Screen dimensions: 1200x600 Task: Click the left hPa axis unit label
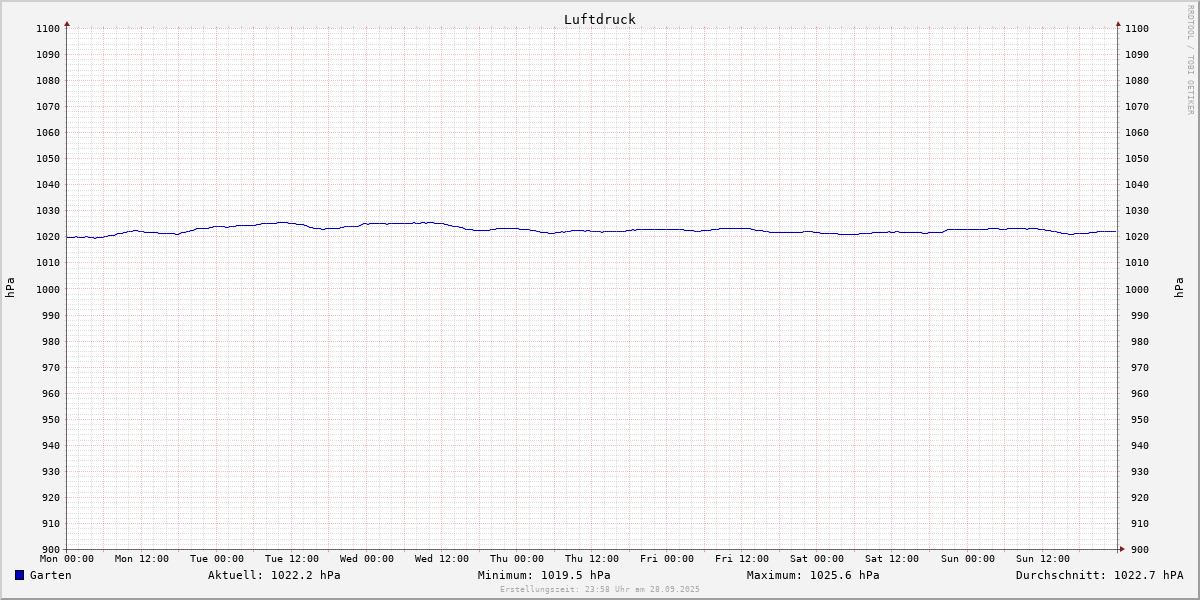(10, 288)
